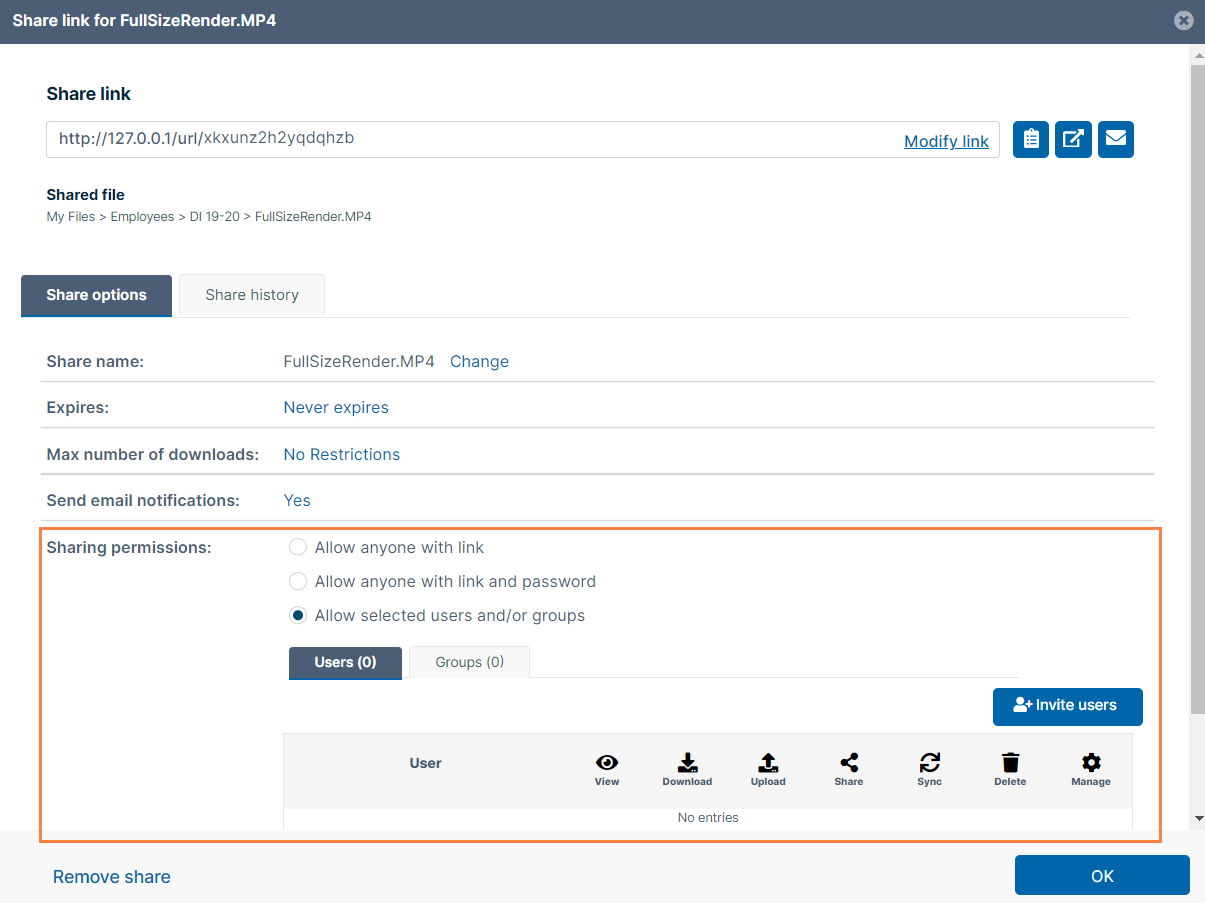Select Allow anyone with link and password
The width and height of the screenshot is (1205, 903).
[298, 581]
